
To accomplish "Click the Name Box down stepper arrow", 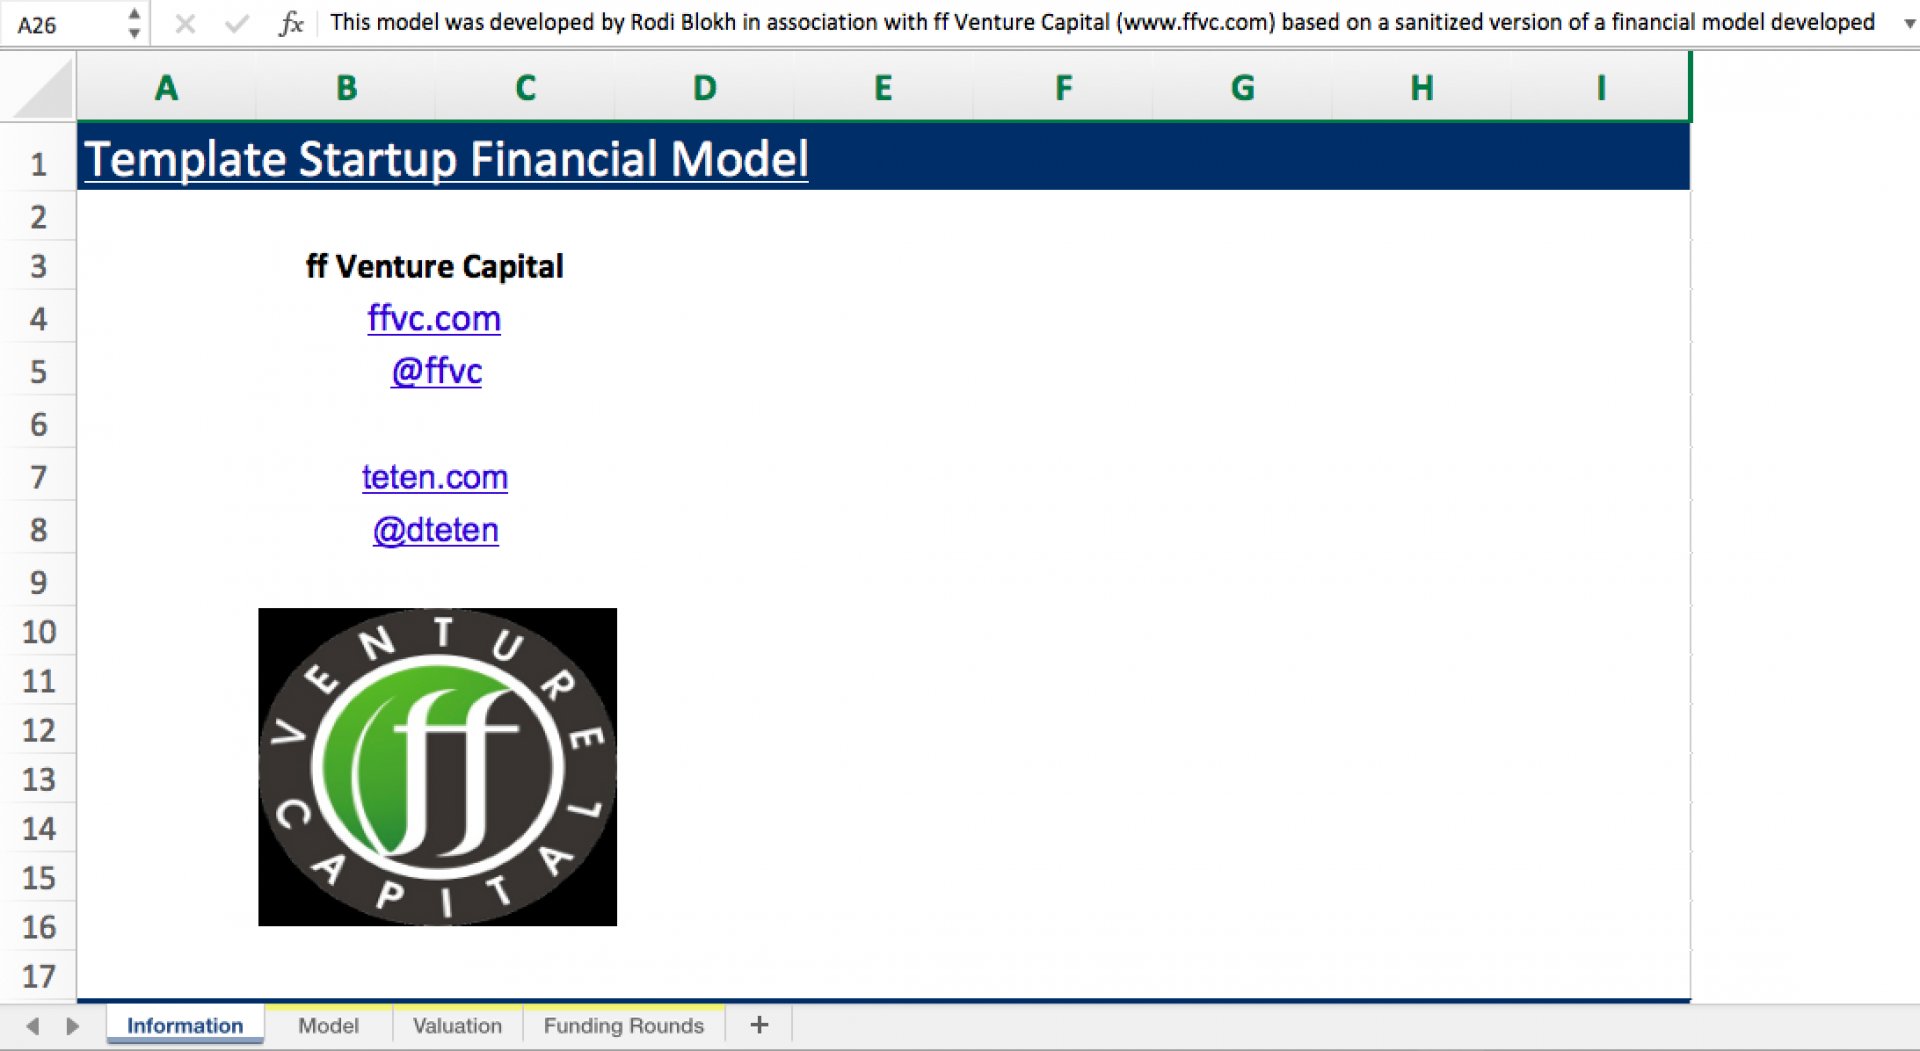I will [134, 33].
